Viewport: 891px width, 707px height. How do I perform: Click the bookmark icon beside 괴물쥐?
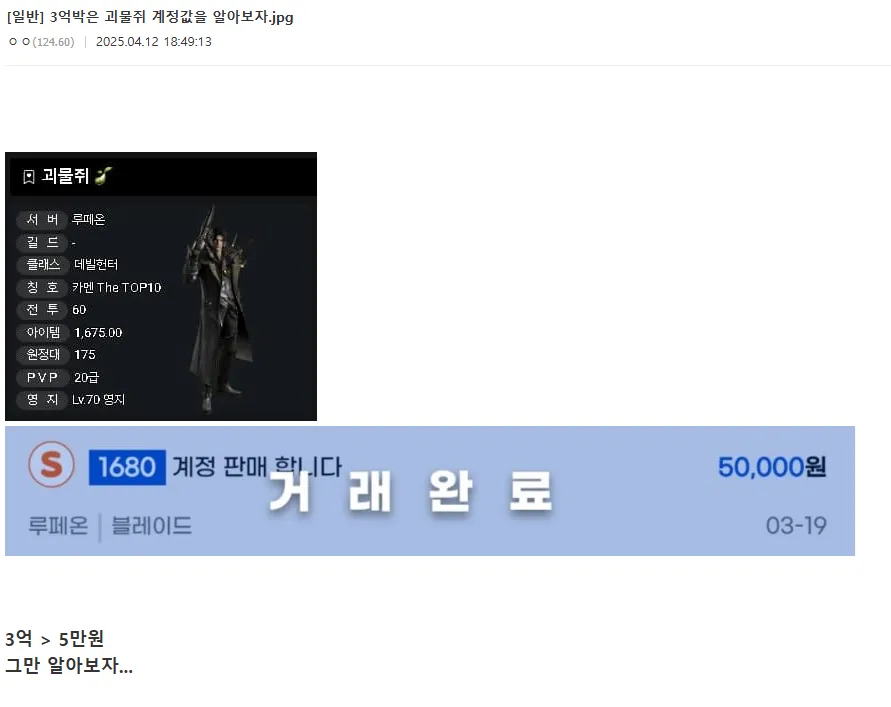point(28,177)
